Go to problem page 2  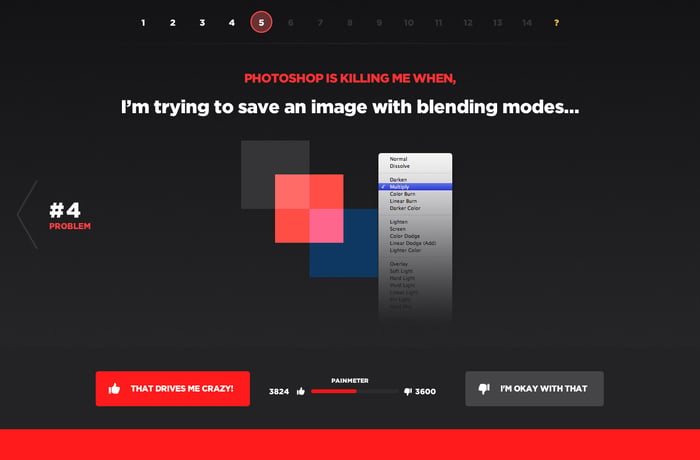[x=173, y=23]
